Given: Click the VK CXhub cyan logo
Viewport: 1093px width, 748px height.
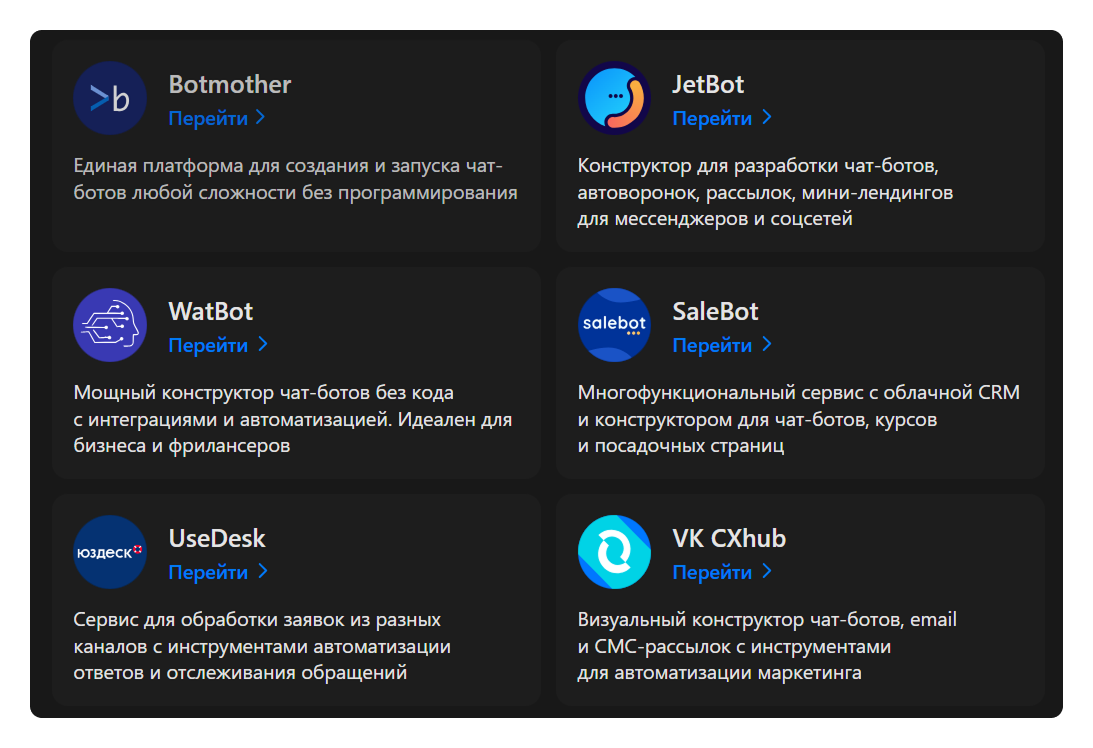Looking at the screenshot, I should point(614,552).
